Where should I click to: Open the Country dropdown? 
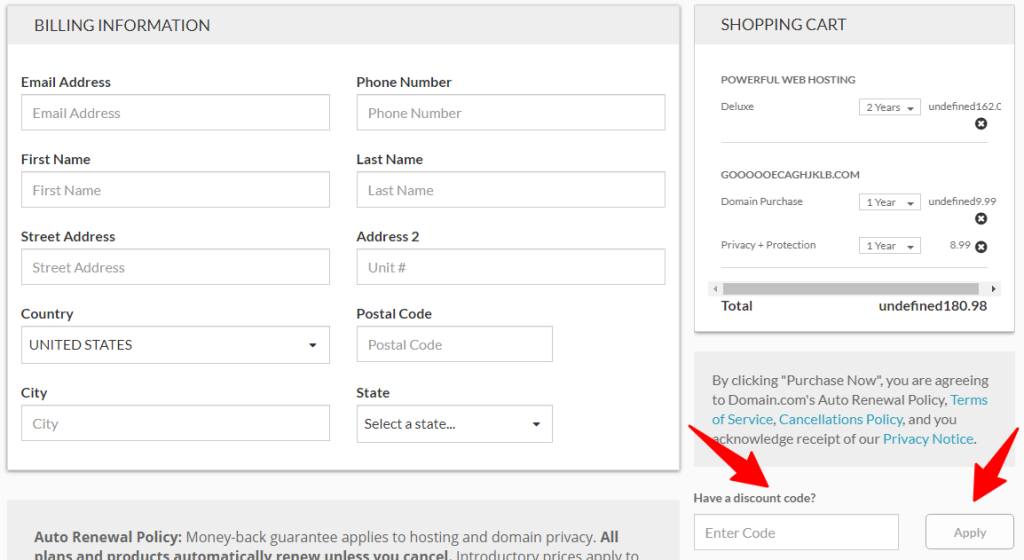[175, 345]
